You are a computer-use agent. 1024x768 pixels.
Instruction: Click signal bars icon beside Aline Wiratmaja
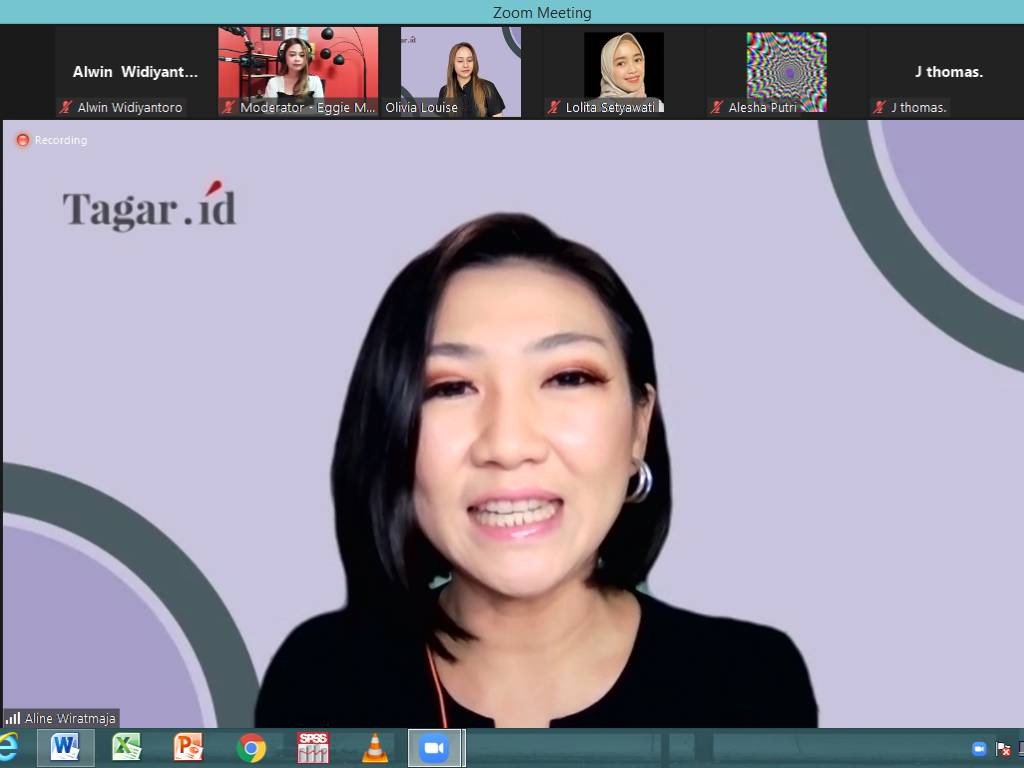tap(13, 718)
